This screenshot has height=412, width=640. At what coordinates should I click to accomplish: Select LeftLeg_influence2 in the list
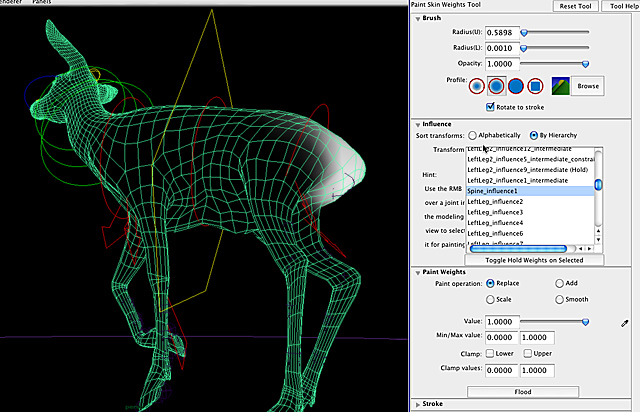pyautogui.click(x=530, y=202)
